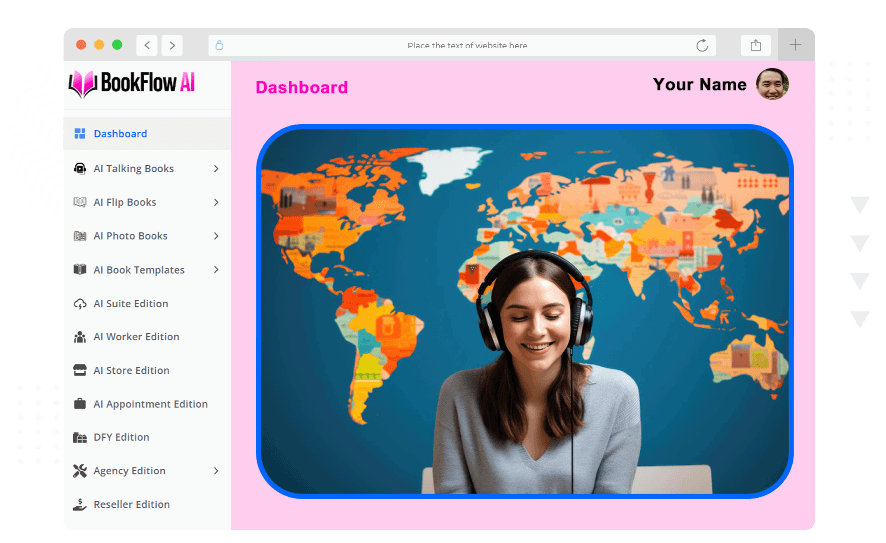Click the AI Worker Edition people icon
886x543 pixels.
80,337
